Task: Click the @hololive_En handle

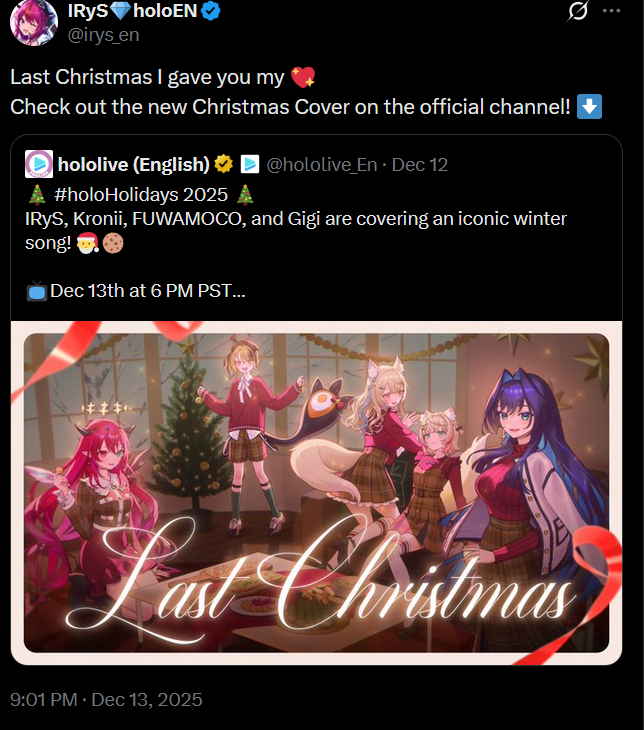Action: click(x=321, y=164)
